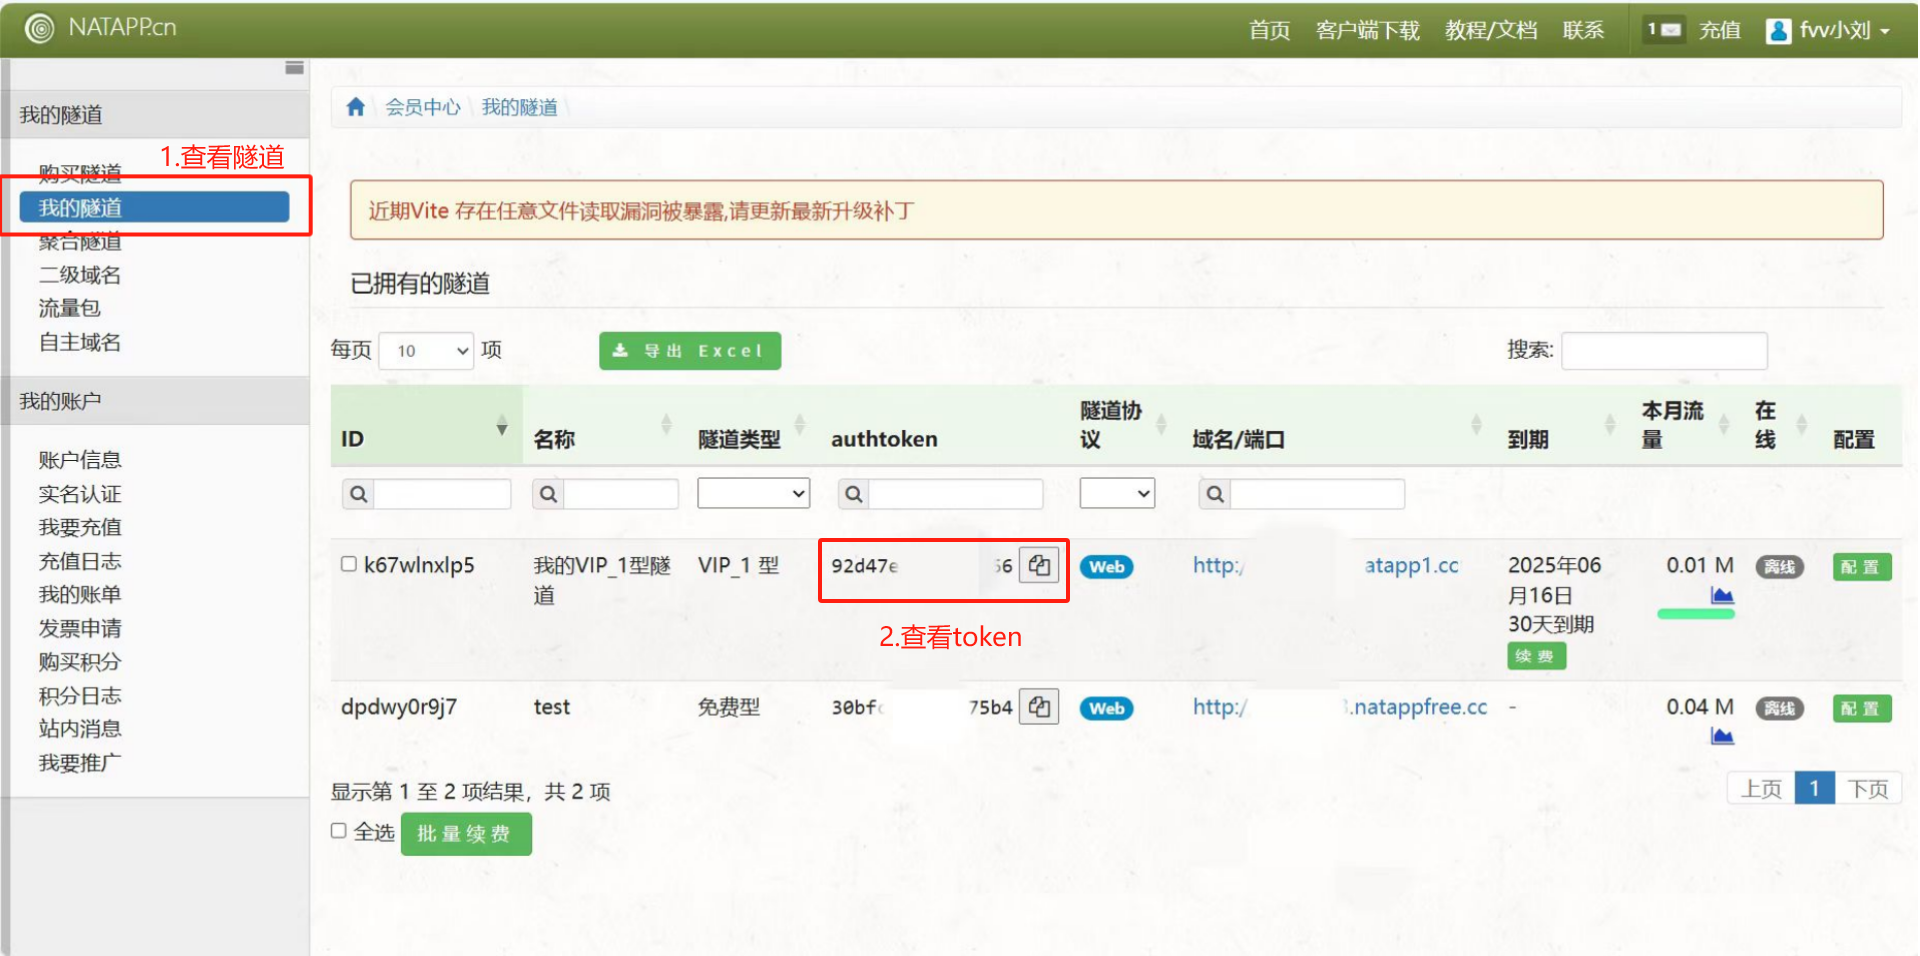Tick the checkbox for tunnel k67wlnxlp5
This screenshot has height=956, width=1920.
click(349, 564)
